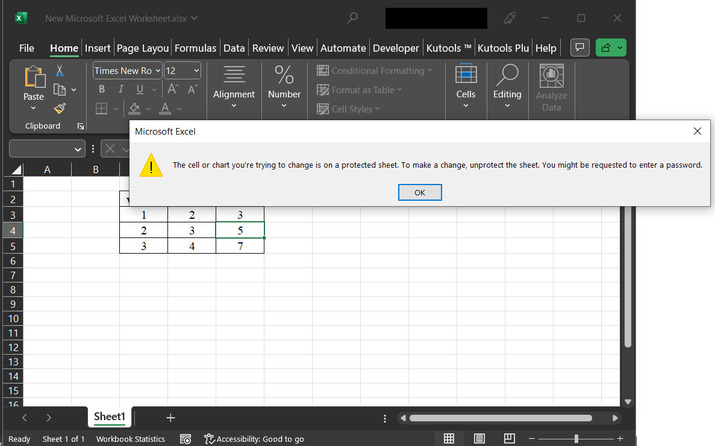The image size is (715, 446).
Task: Click the Paste clipboard icon
Action: pos(34,77)
